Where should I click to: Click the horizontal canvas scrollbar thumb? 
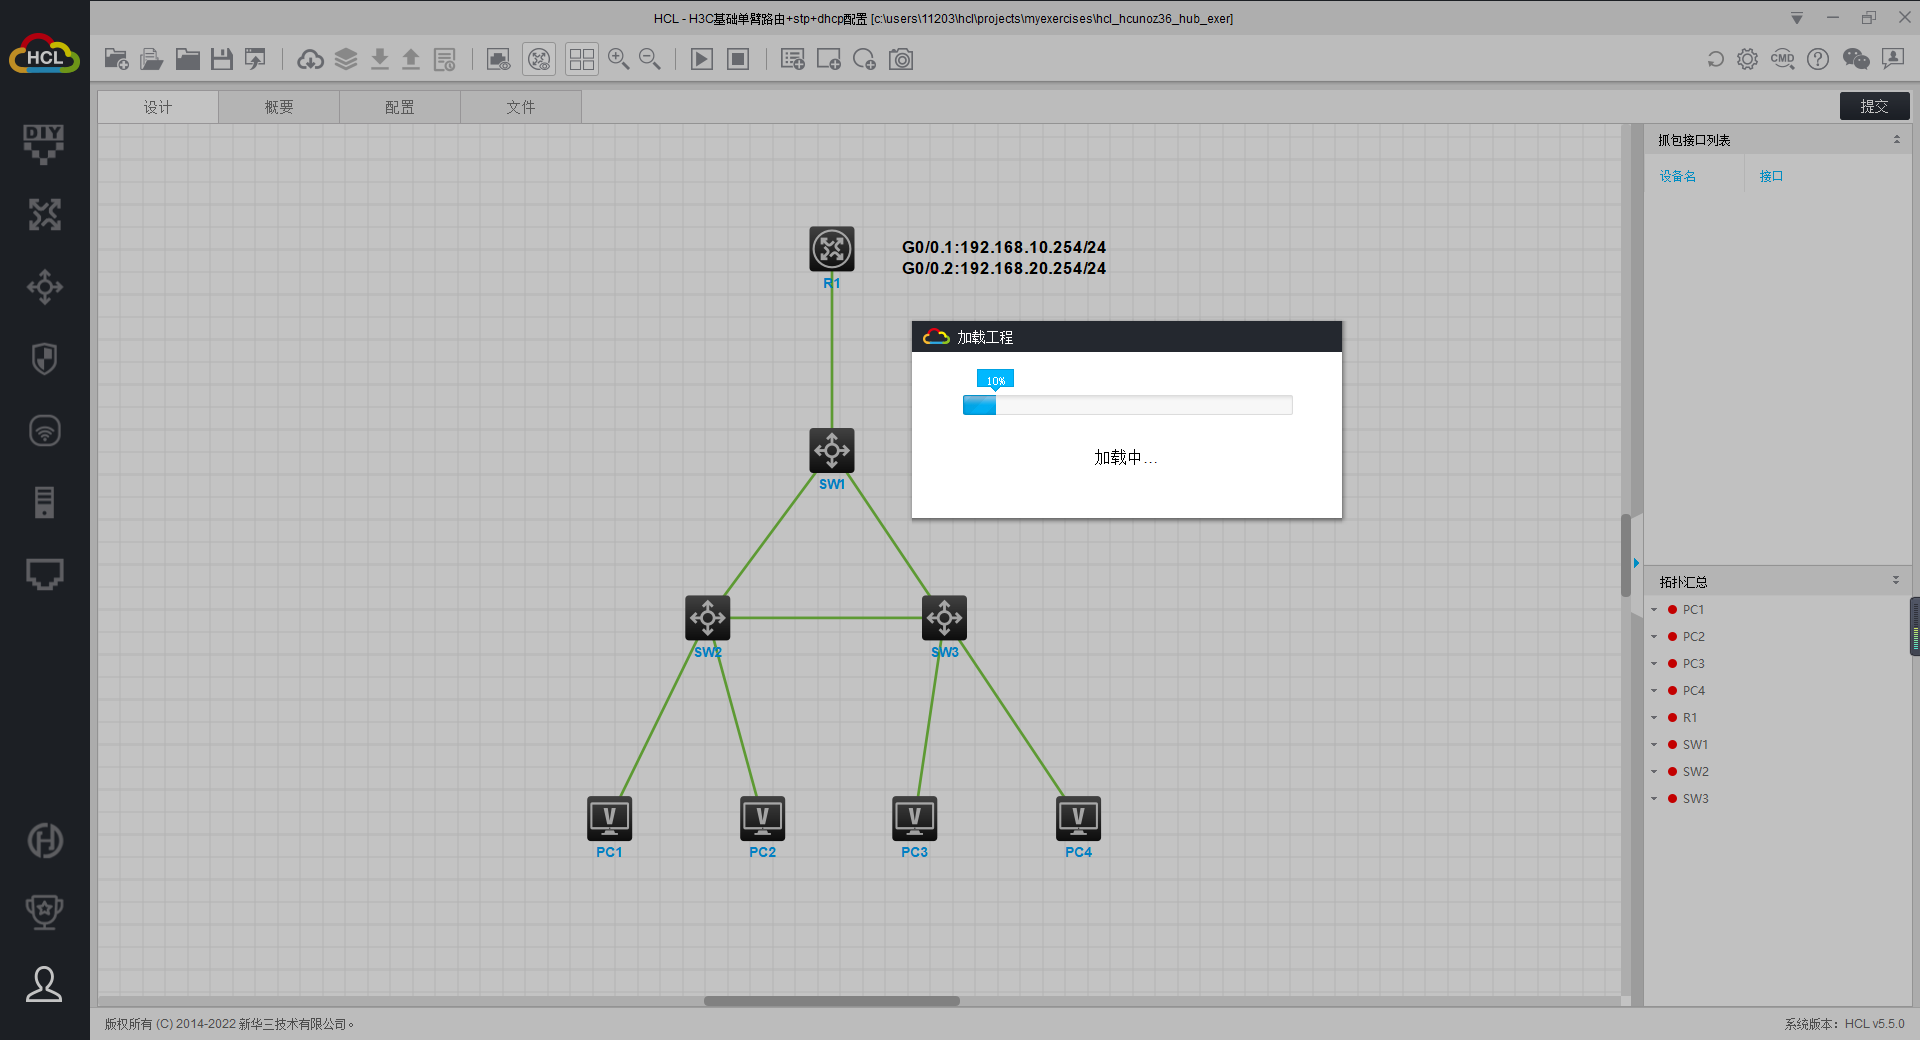831,1001
